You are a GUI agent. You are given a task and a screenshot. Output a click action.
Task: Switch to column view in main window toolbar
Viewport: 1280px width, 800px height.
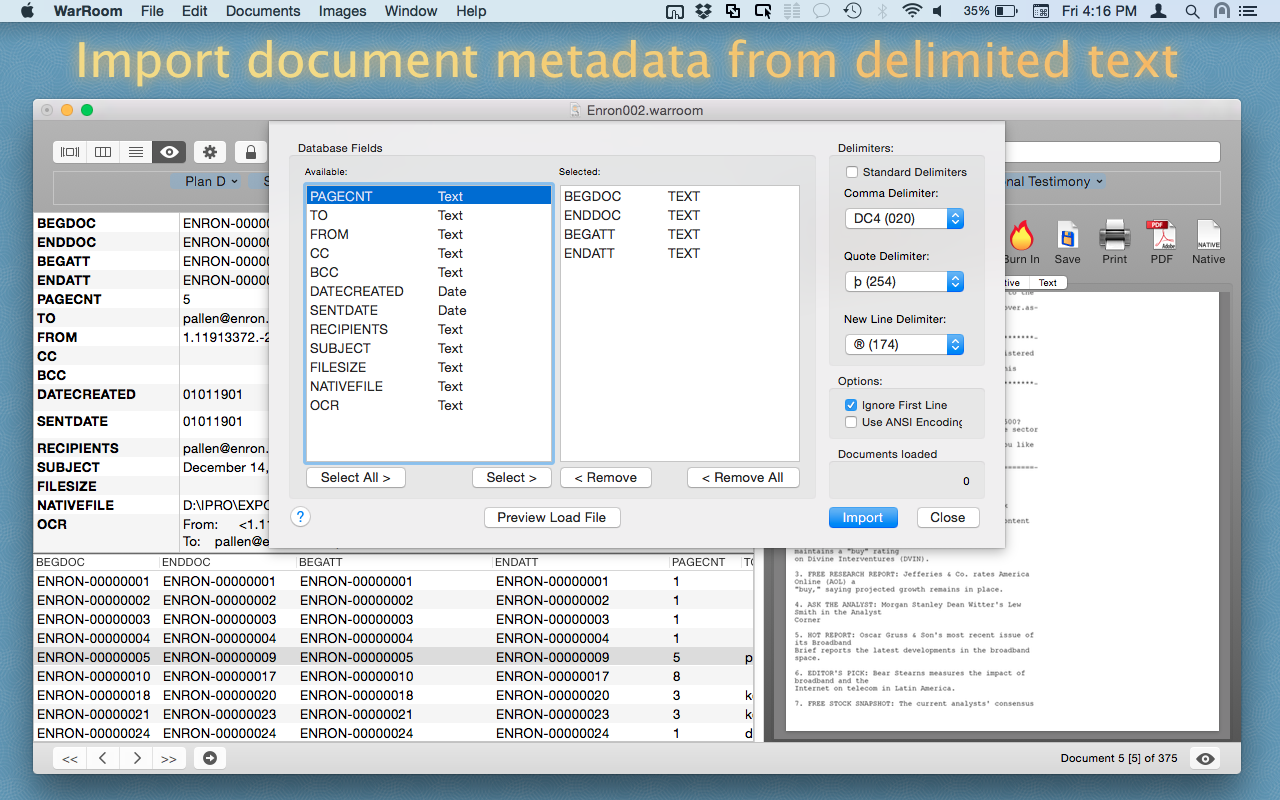[103, 152]
